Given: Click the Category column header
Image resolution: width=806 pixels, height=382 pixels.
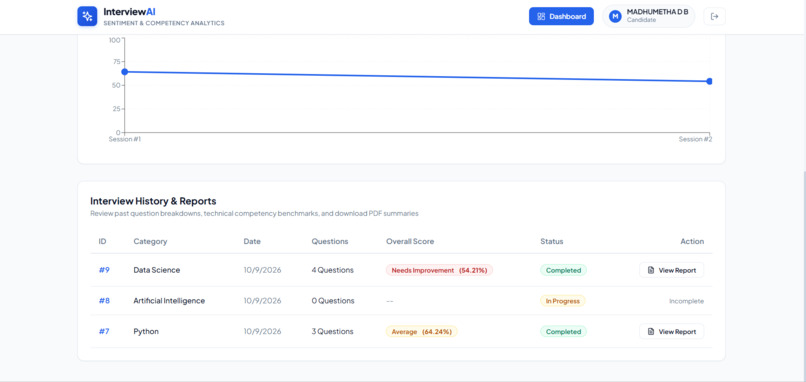Looking at the screenshot, I should (x=150, y=241).
